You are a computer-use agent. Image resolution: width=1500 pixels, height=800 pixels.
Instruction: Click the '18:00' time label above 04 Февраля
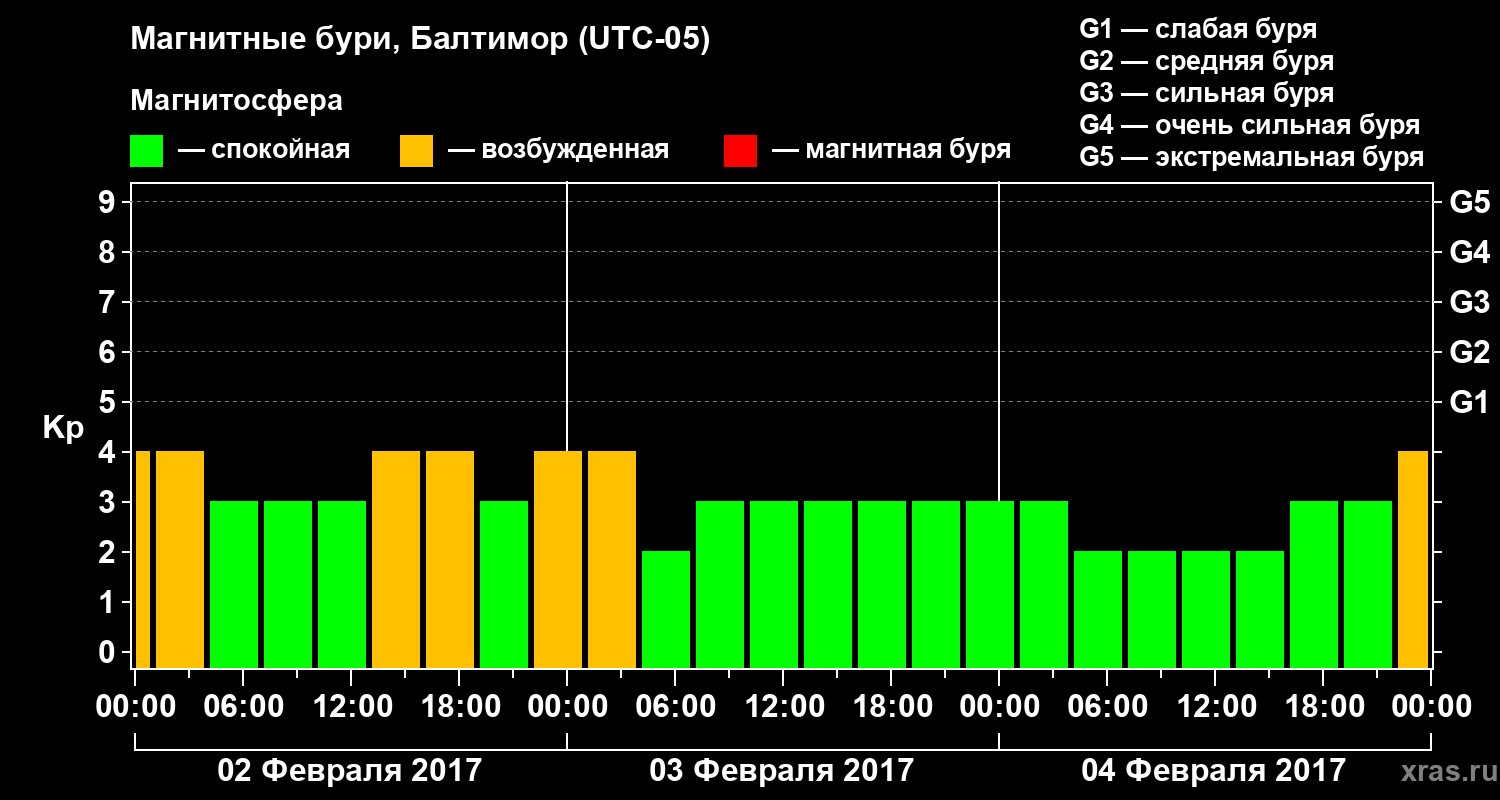[1323, 707]
